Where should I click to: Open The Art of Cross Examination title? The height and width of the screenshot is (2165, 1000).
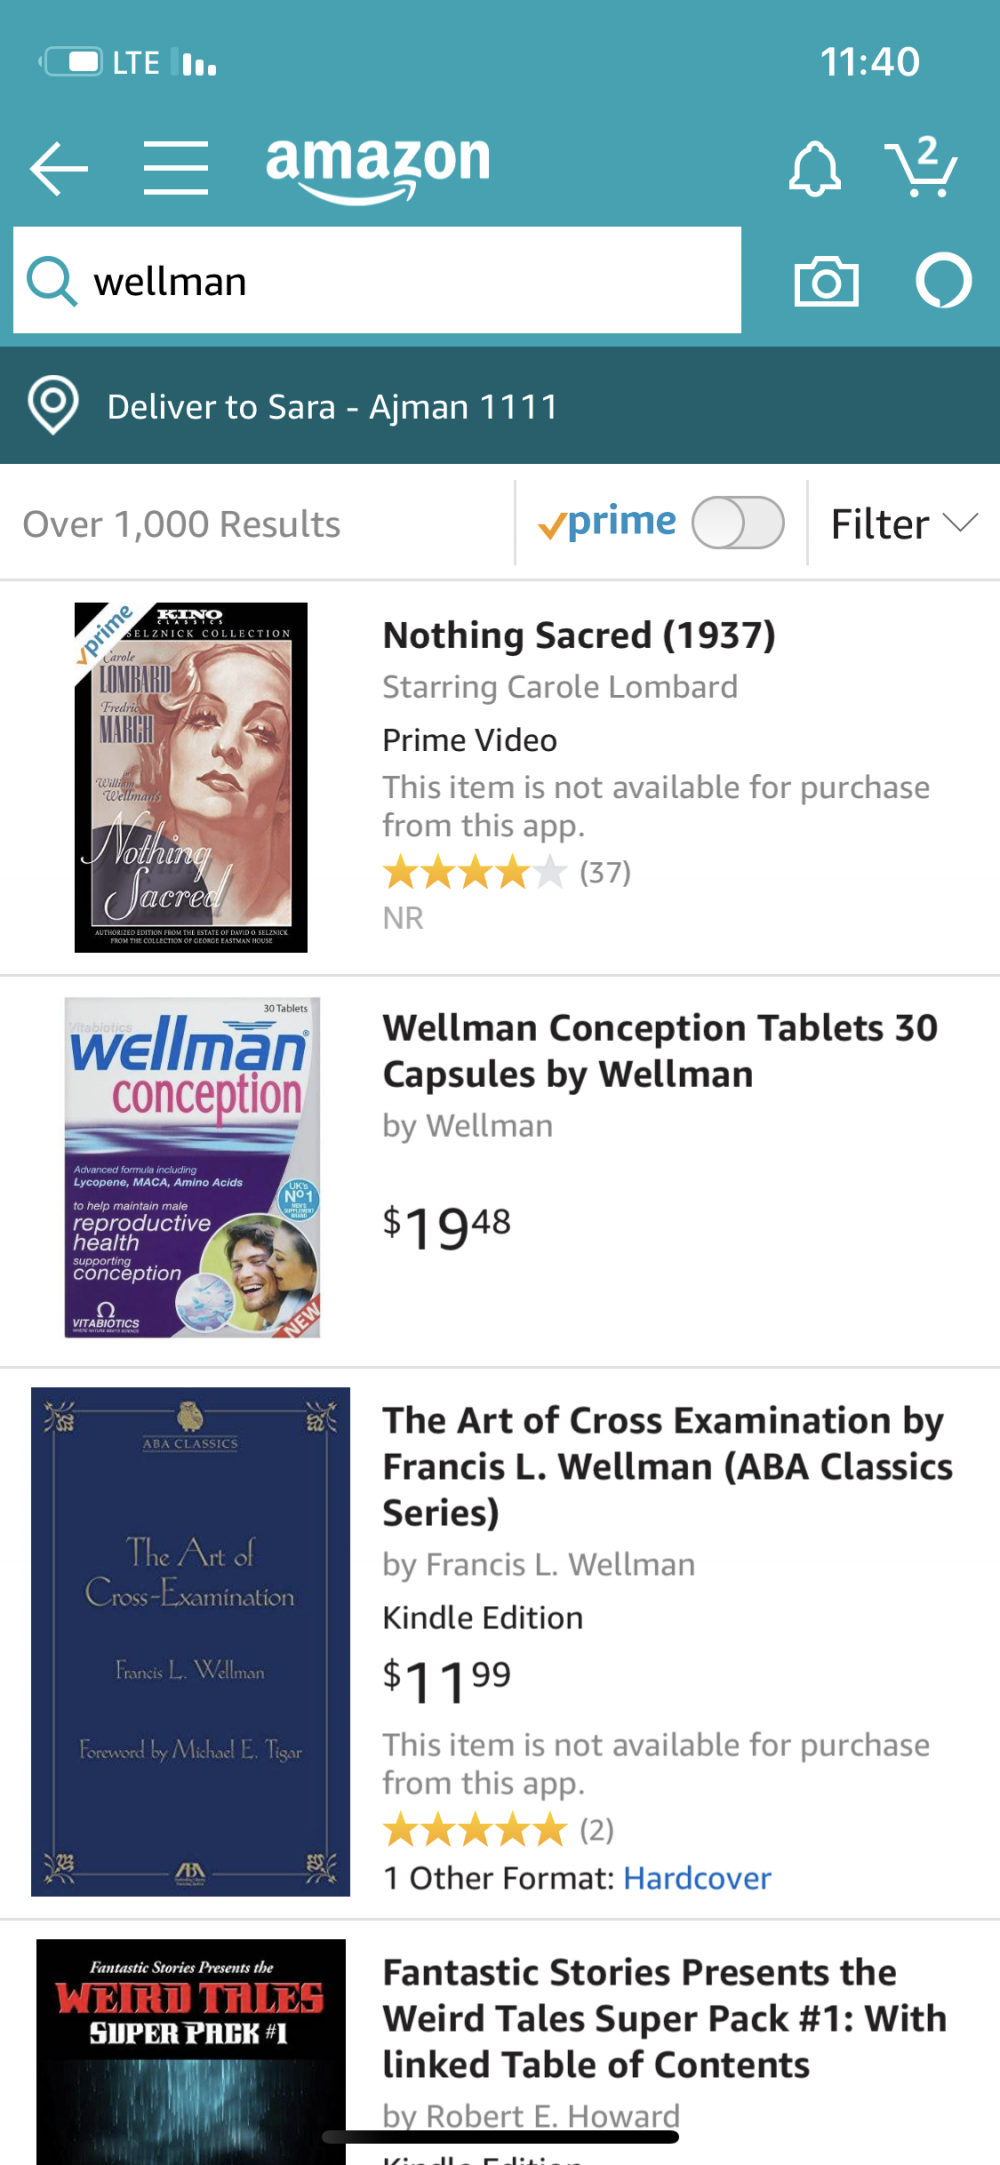tap(667, 1466)
